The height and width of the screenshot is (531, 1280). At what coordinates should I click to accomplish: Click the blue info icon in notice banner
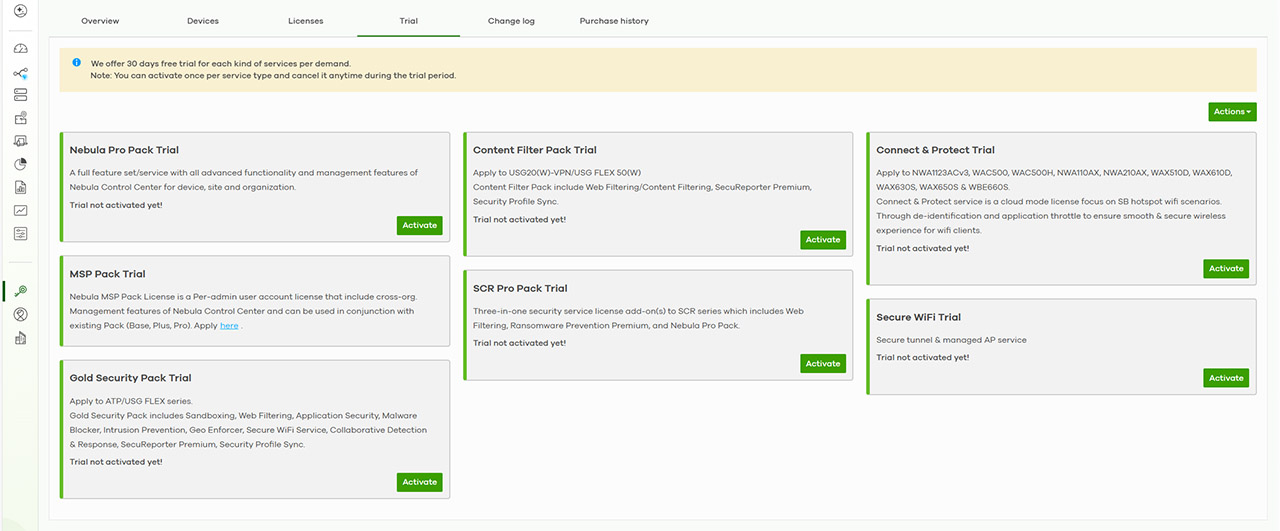tap(76, 62)
